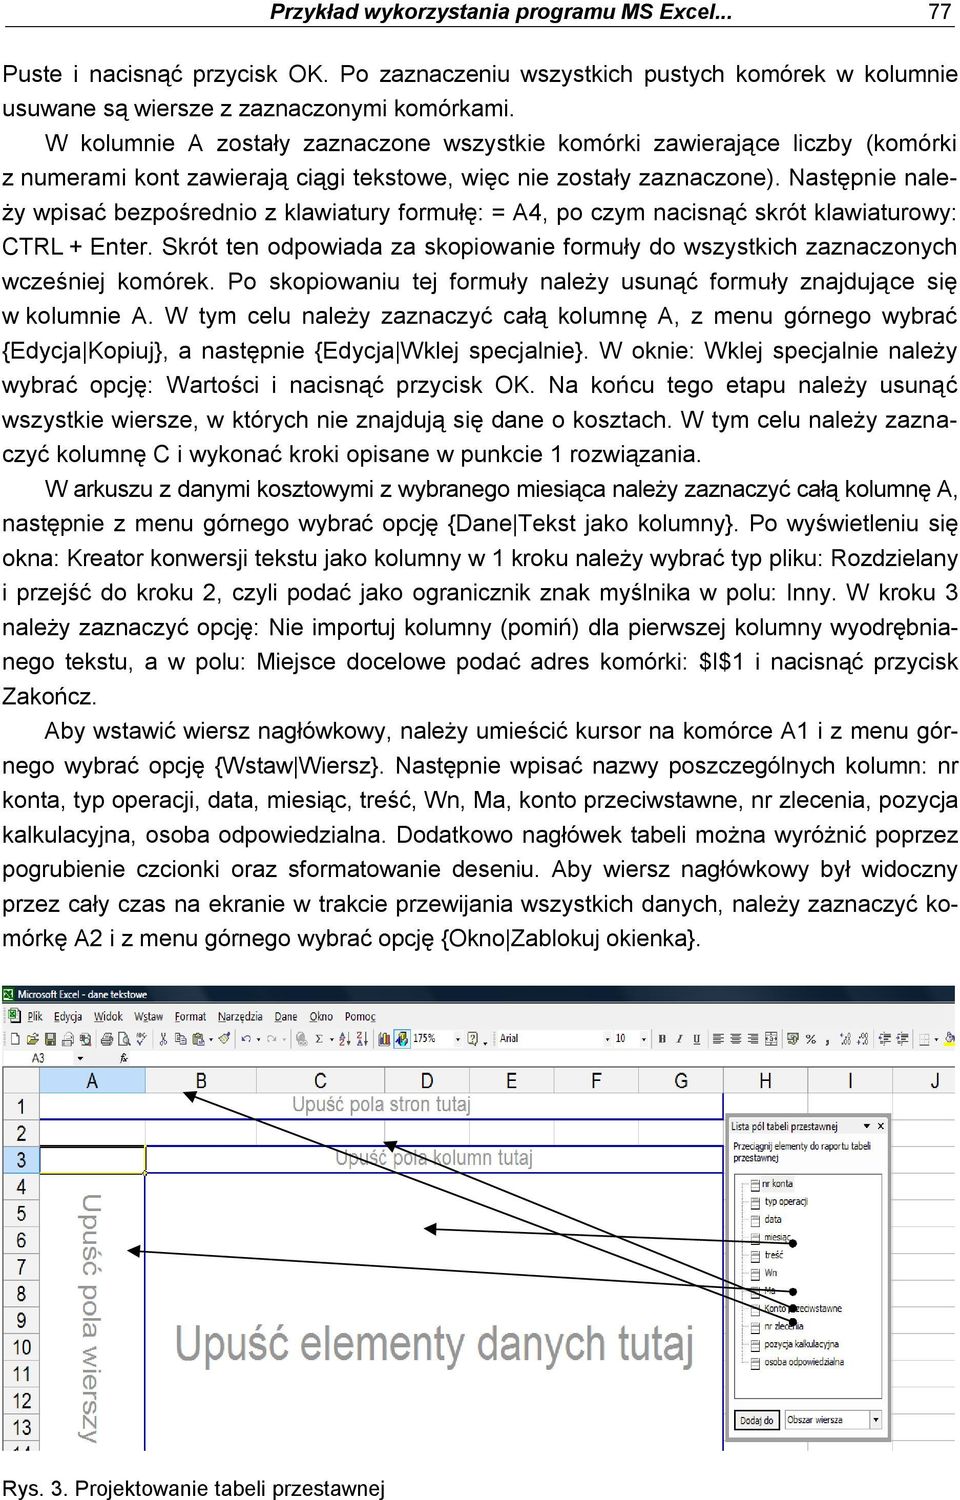Open the Dane menu
This screenshot has width=960, height=1500.
point(286,1017)
